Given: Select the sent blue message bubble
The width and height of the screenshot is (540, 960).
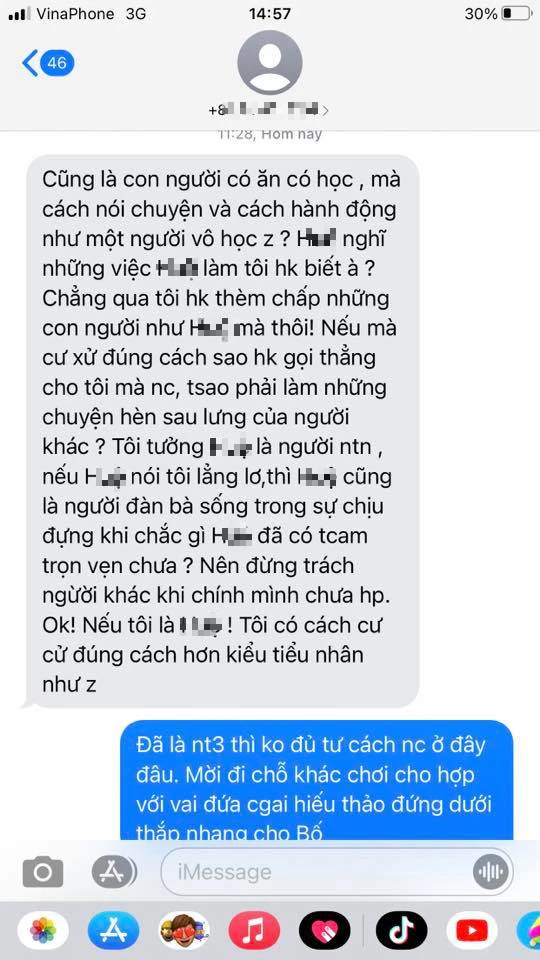Looking at the screenshot, I should point(316,780).
